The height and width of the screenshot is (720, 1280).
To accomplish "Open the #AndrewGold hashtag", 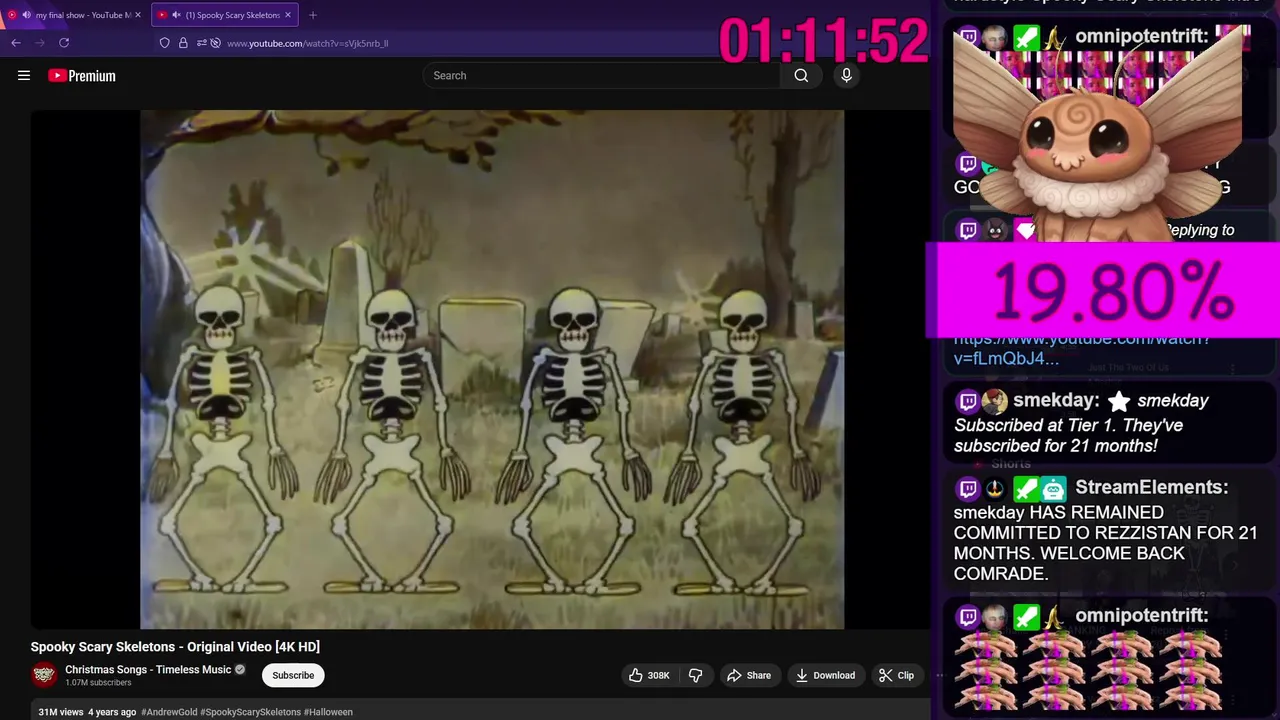I will click(x=169, y=712).
